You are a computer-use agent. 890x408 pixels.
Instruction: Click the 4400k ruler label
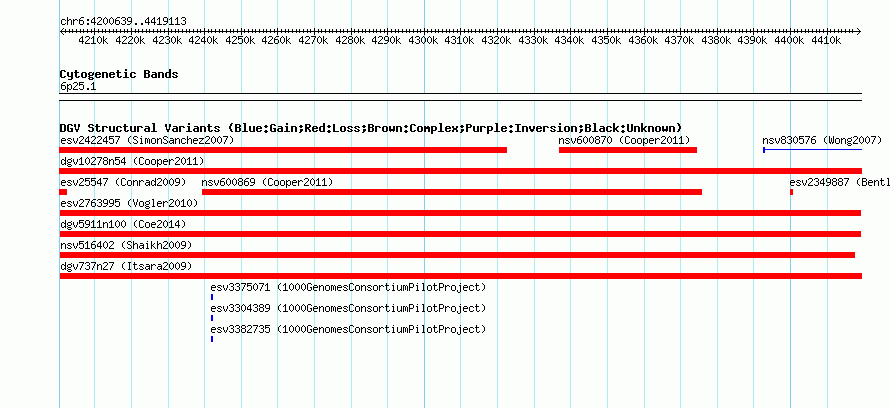click(790, 41)
